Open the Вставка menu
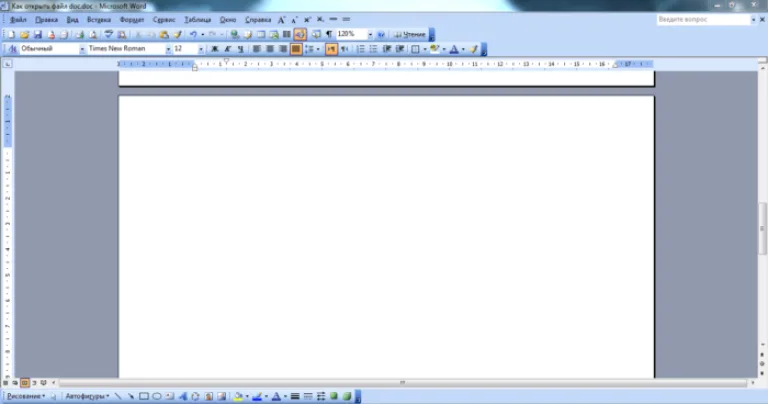This screenshot has width=768, height=404. 99,20
